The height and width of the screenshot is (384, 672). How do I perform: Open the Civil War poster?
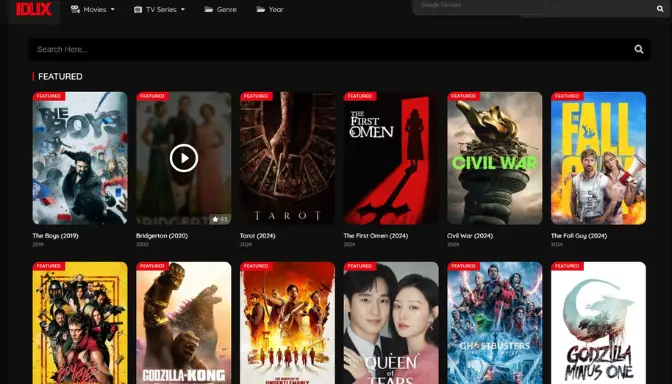[x=495, y=158]
